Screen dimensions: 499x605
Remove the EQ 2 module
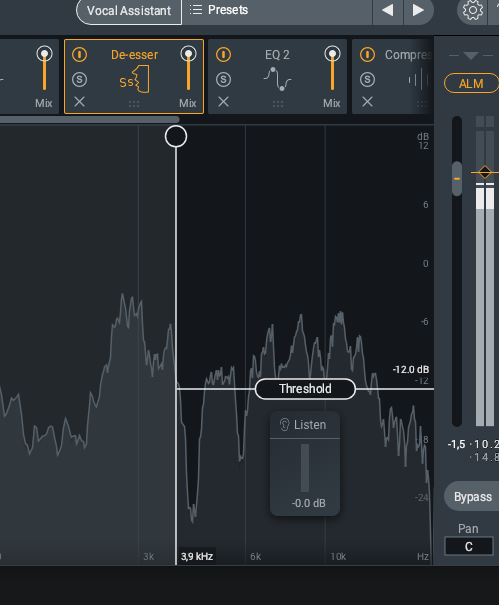pyautogui.click(x=223, y=102)
